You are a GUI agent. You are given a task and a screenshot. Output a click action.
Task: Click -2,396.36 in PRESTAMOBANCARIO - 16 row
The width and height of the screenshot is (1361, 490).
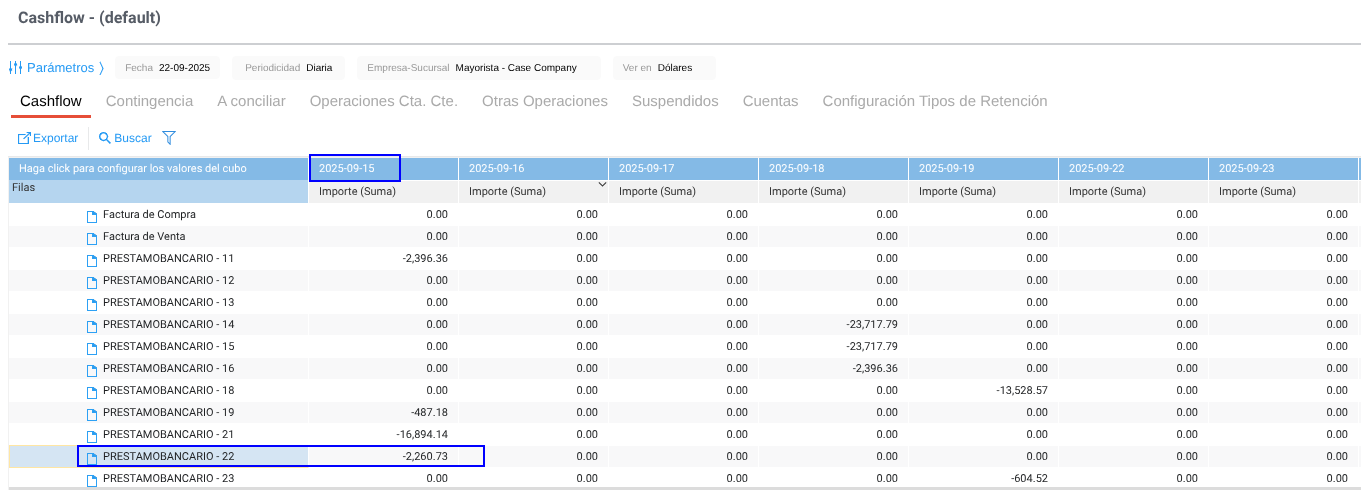click(875, 368)
